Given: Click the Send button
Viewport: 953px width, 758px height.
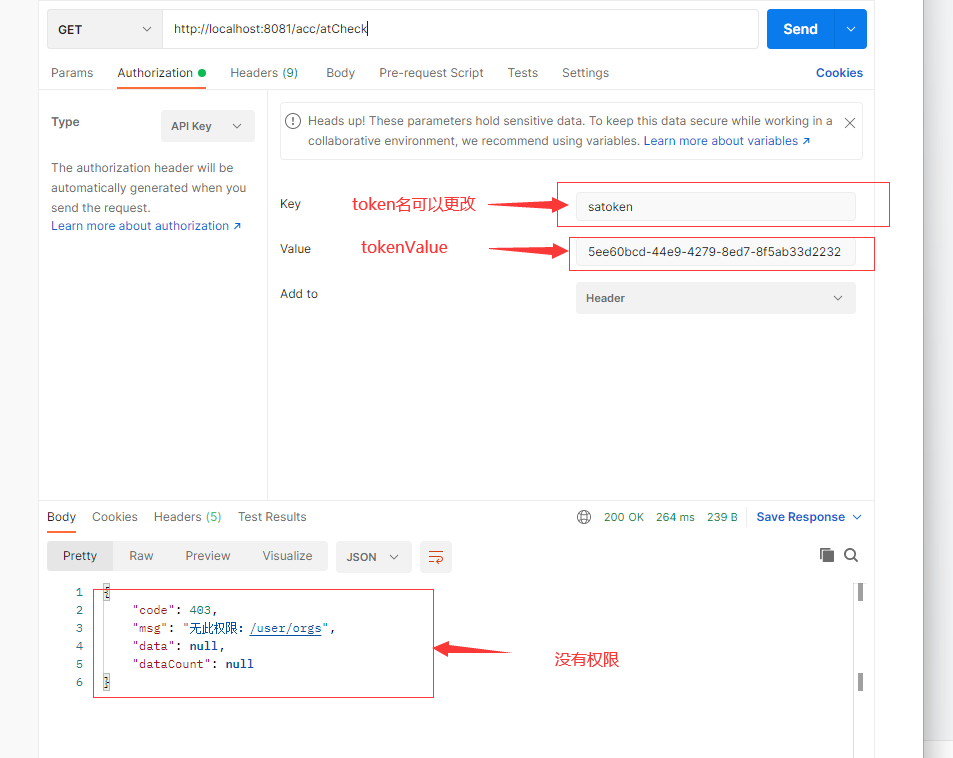Looking at the screenshot, I should 799,29.
